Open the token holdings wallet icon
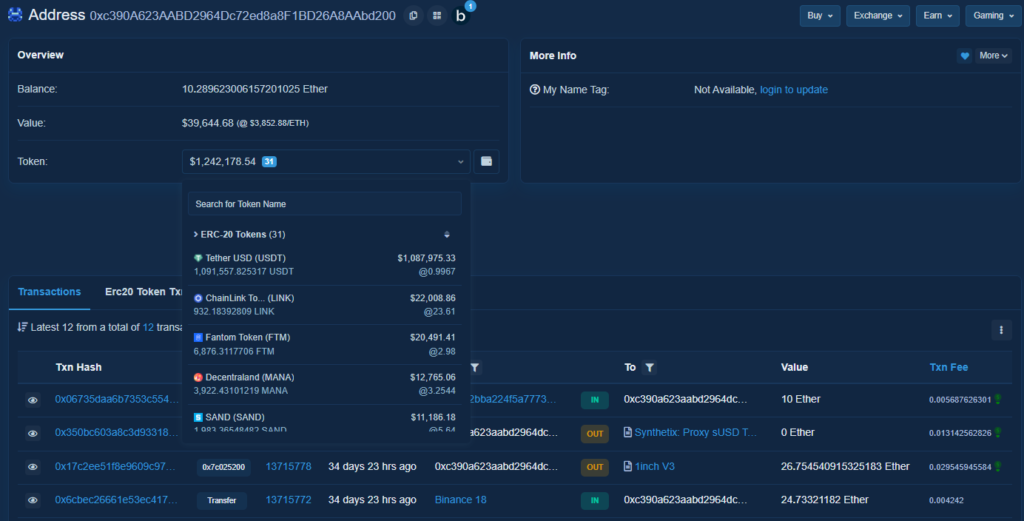Image resolution: width=1024 pixels, height=521 pixels. point(486,161)
